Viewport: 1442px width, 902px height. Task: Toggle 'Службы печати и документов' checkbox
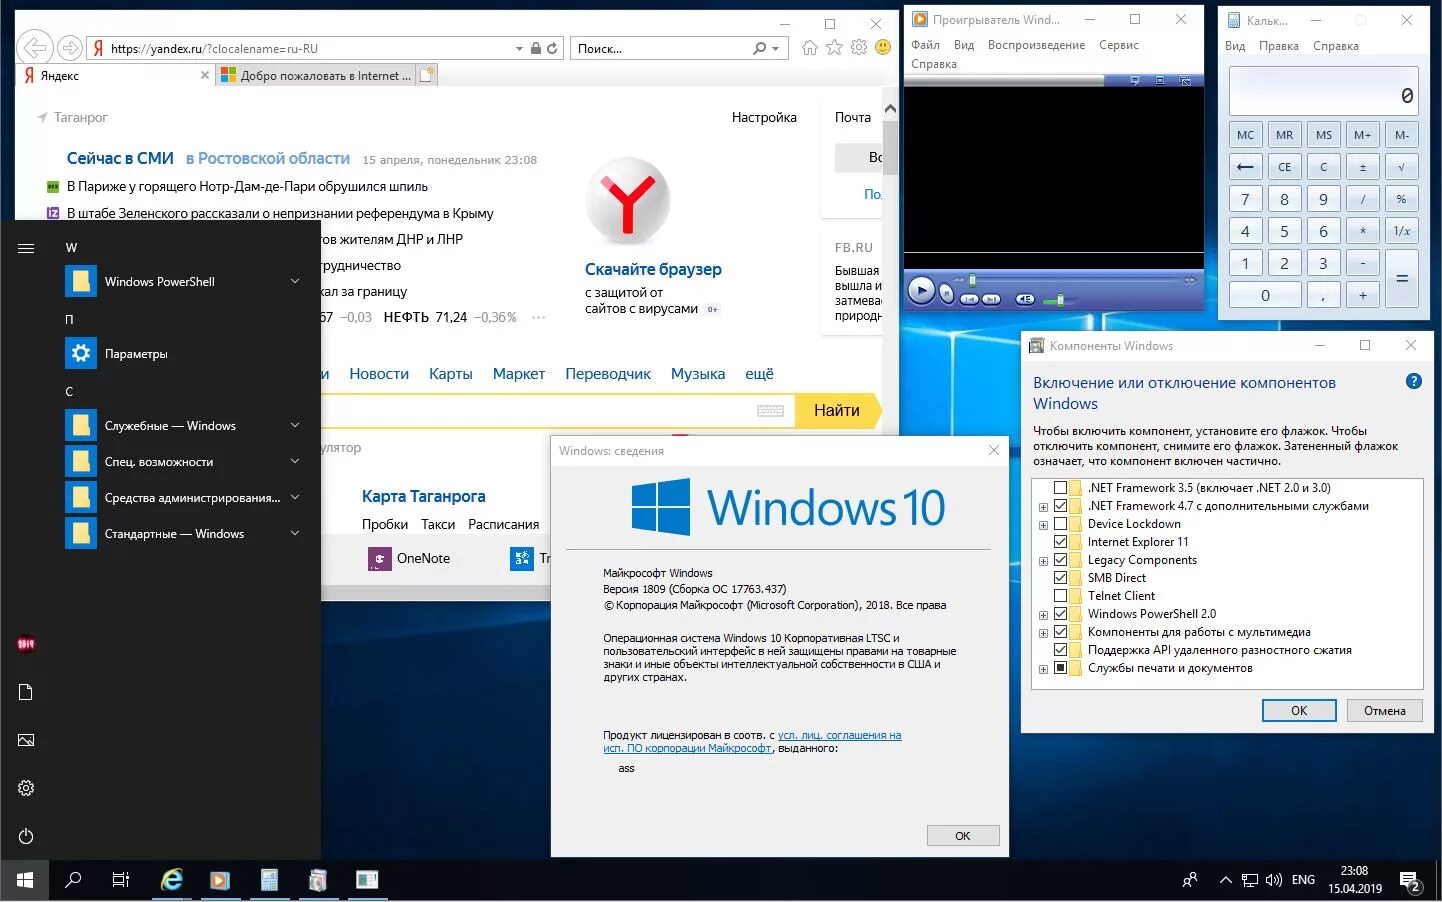pyautogui.click(x=1060, y=668)
